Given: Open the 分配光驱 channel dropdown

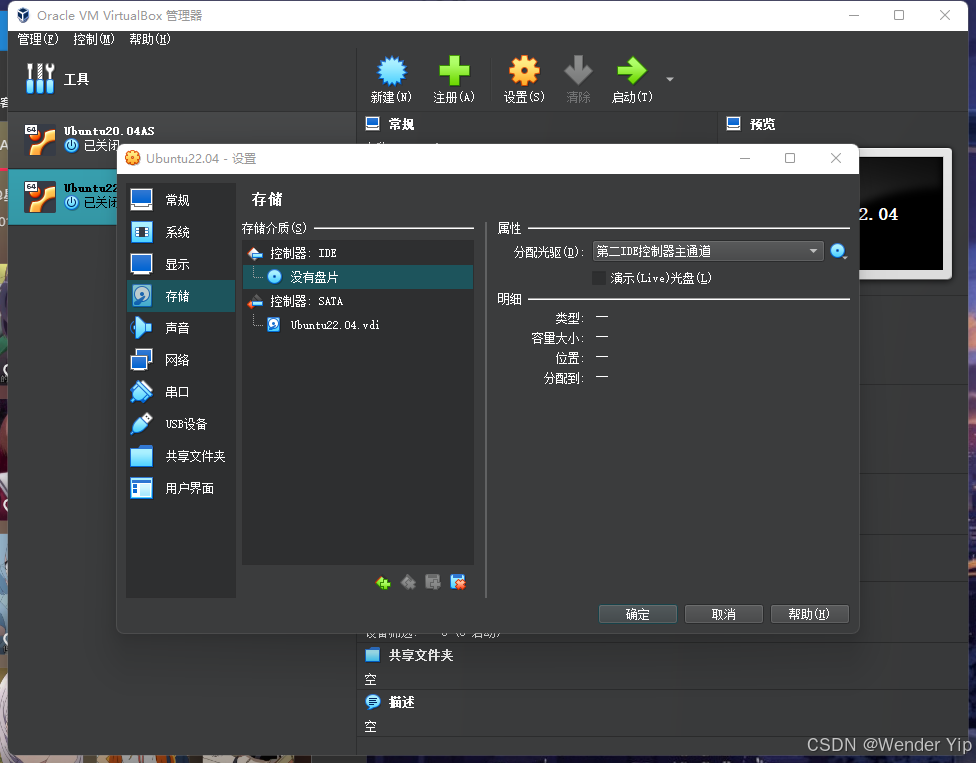Looking at the screenshot, I should 708,251.
